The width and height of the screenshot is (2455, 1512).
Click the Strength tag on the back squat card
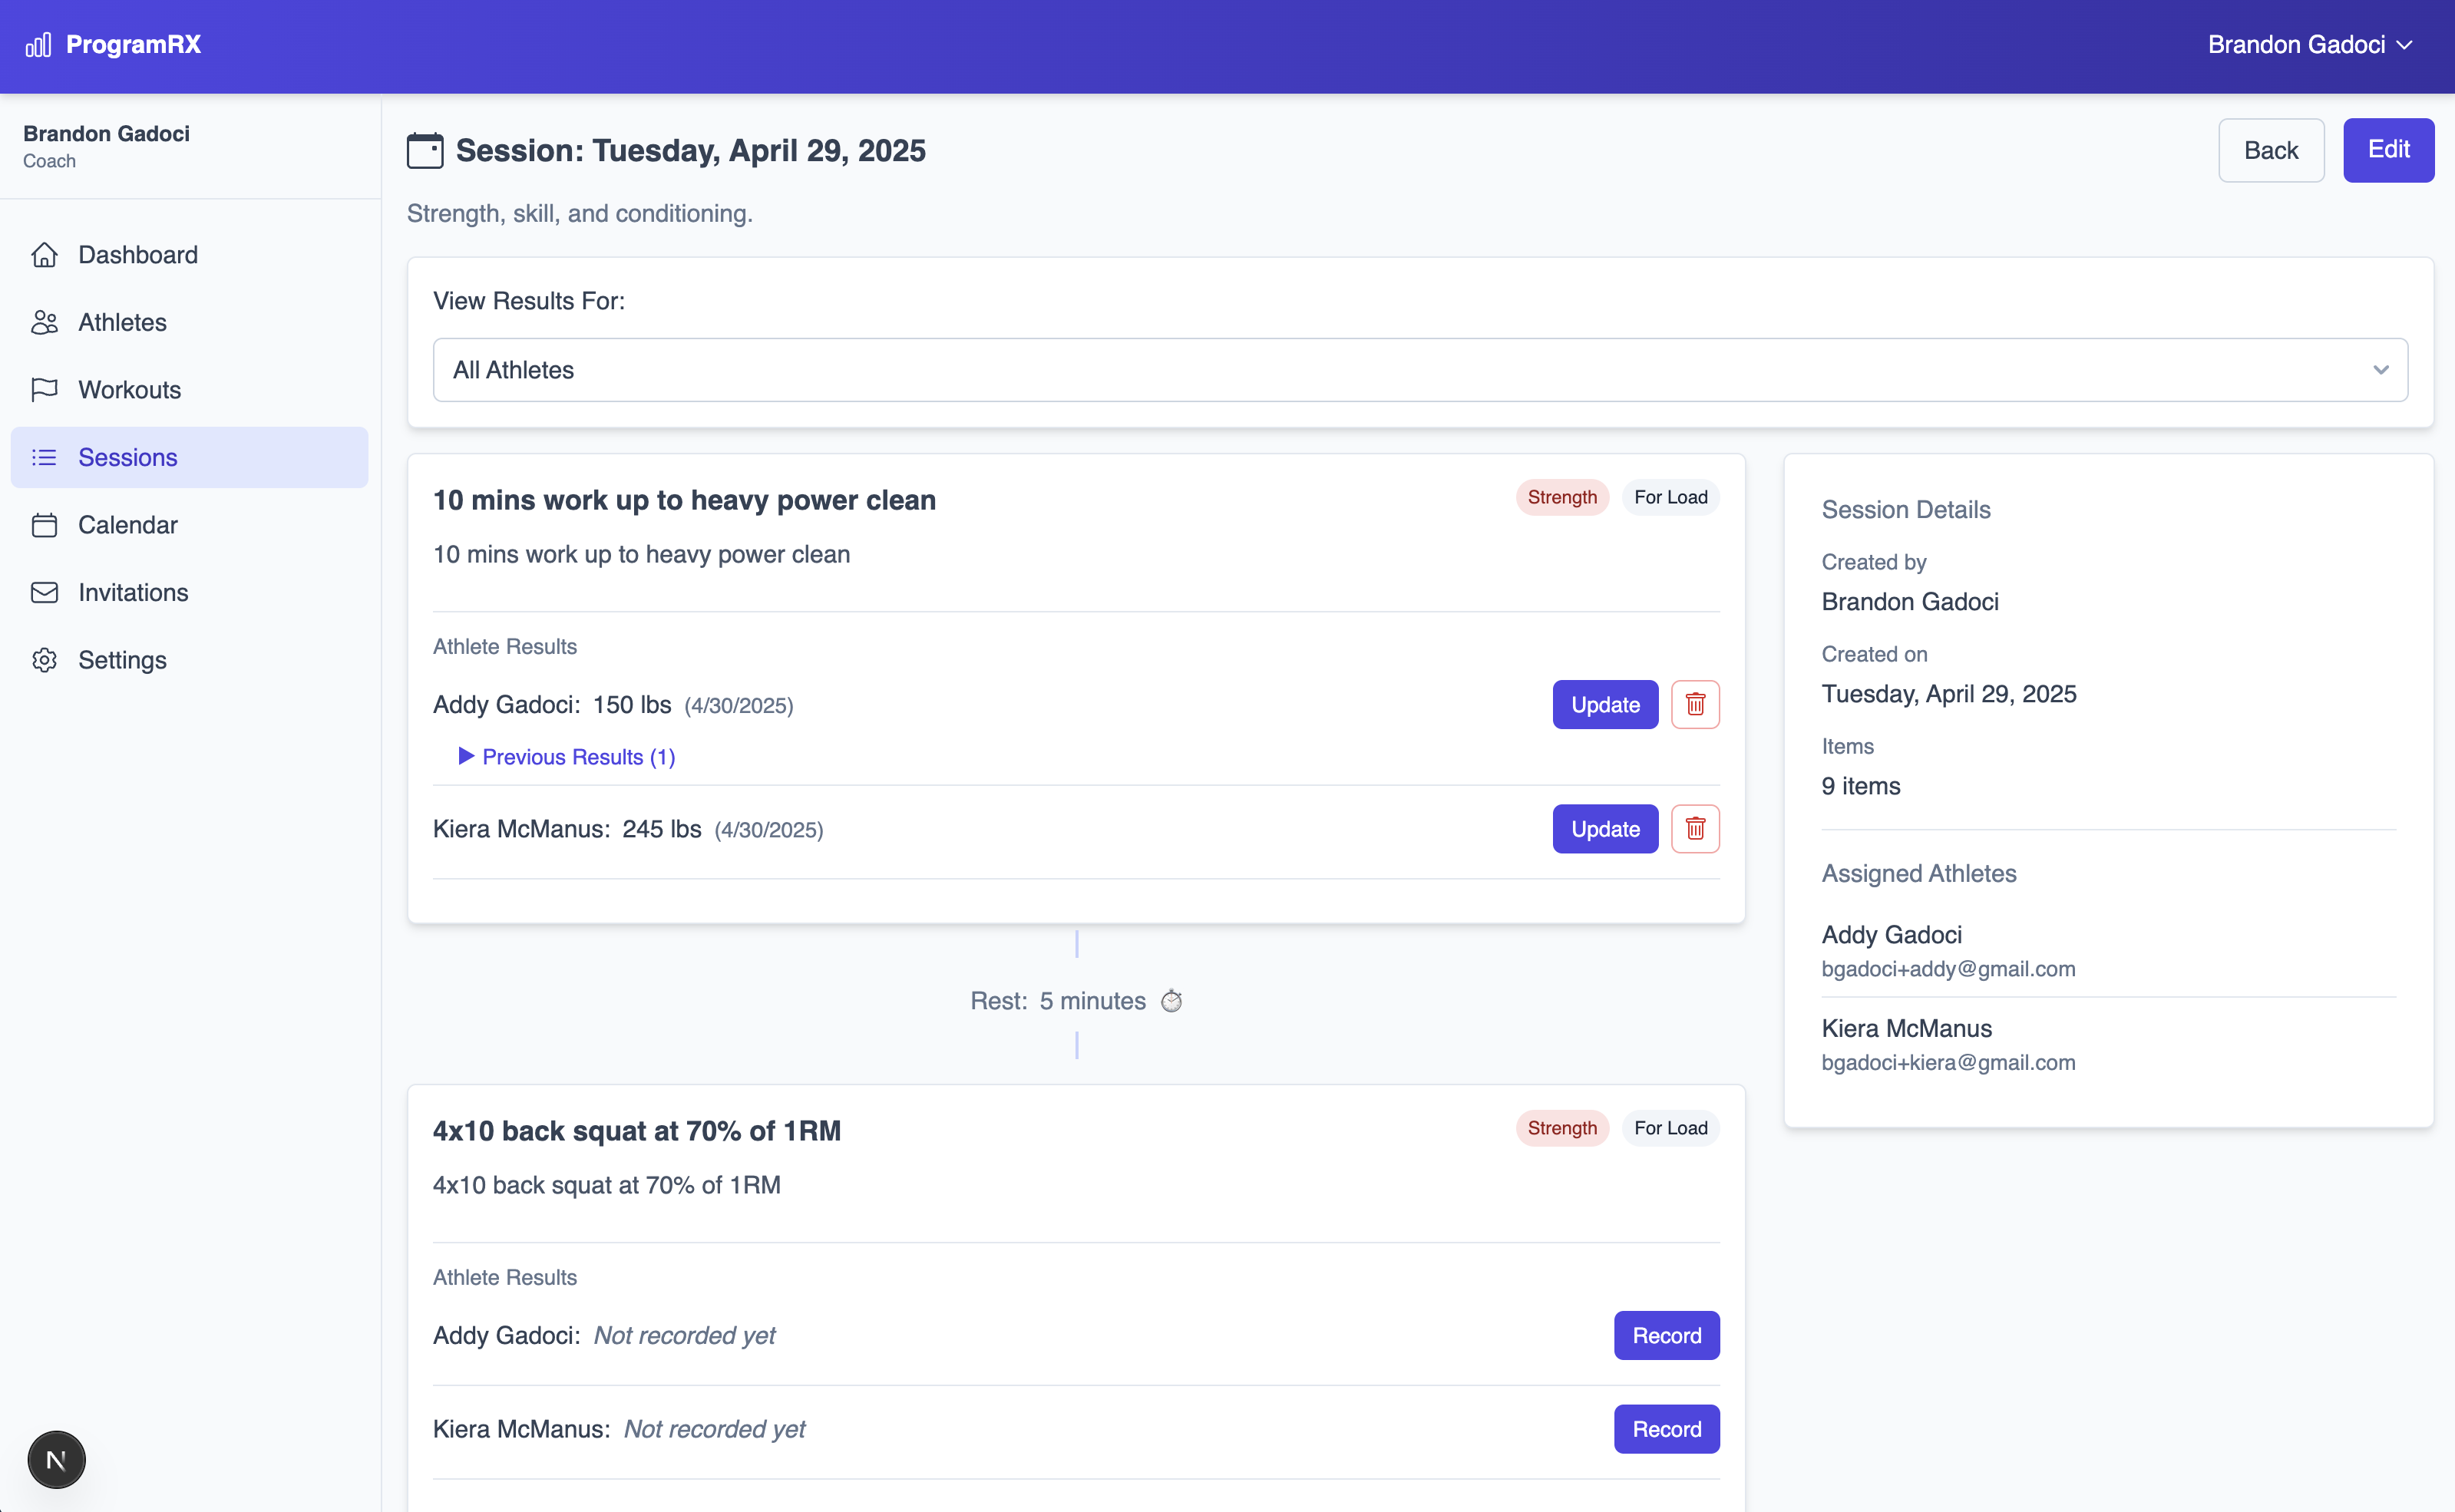point(1562,1128)
